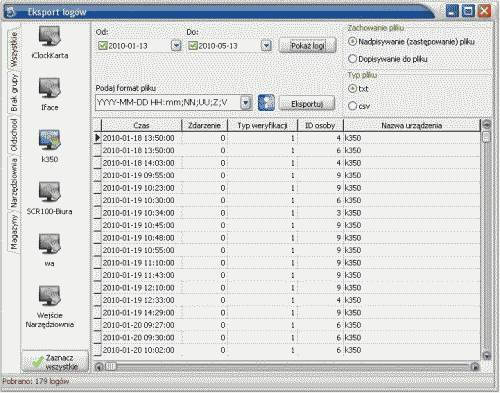Viewport: 500px width, 393px height.
Task: Sort by the Zdarzenie column header
Action: (x=204, y=125)
